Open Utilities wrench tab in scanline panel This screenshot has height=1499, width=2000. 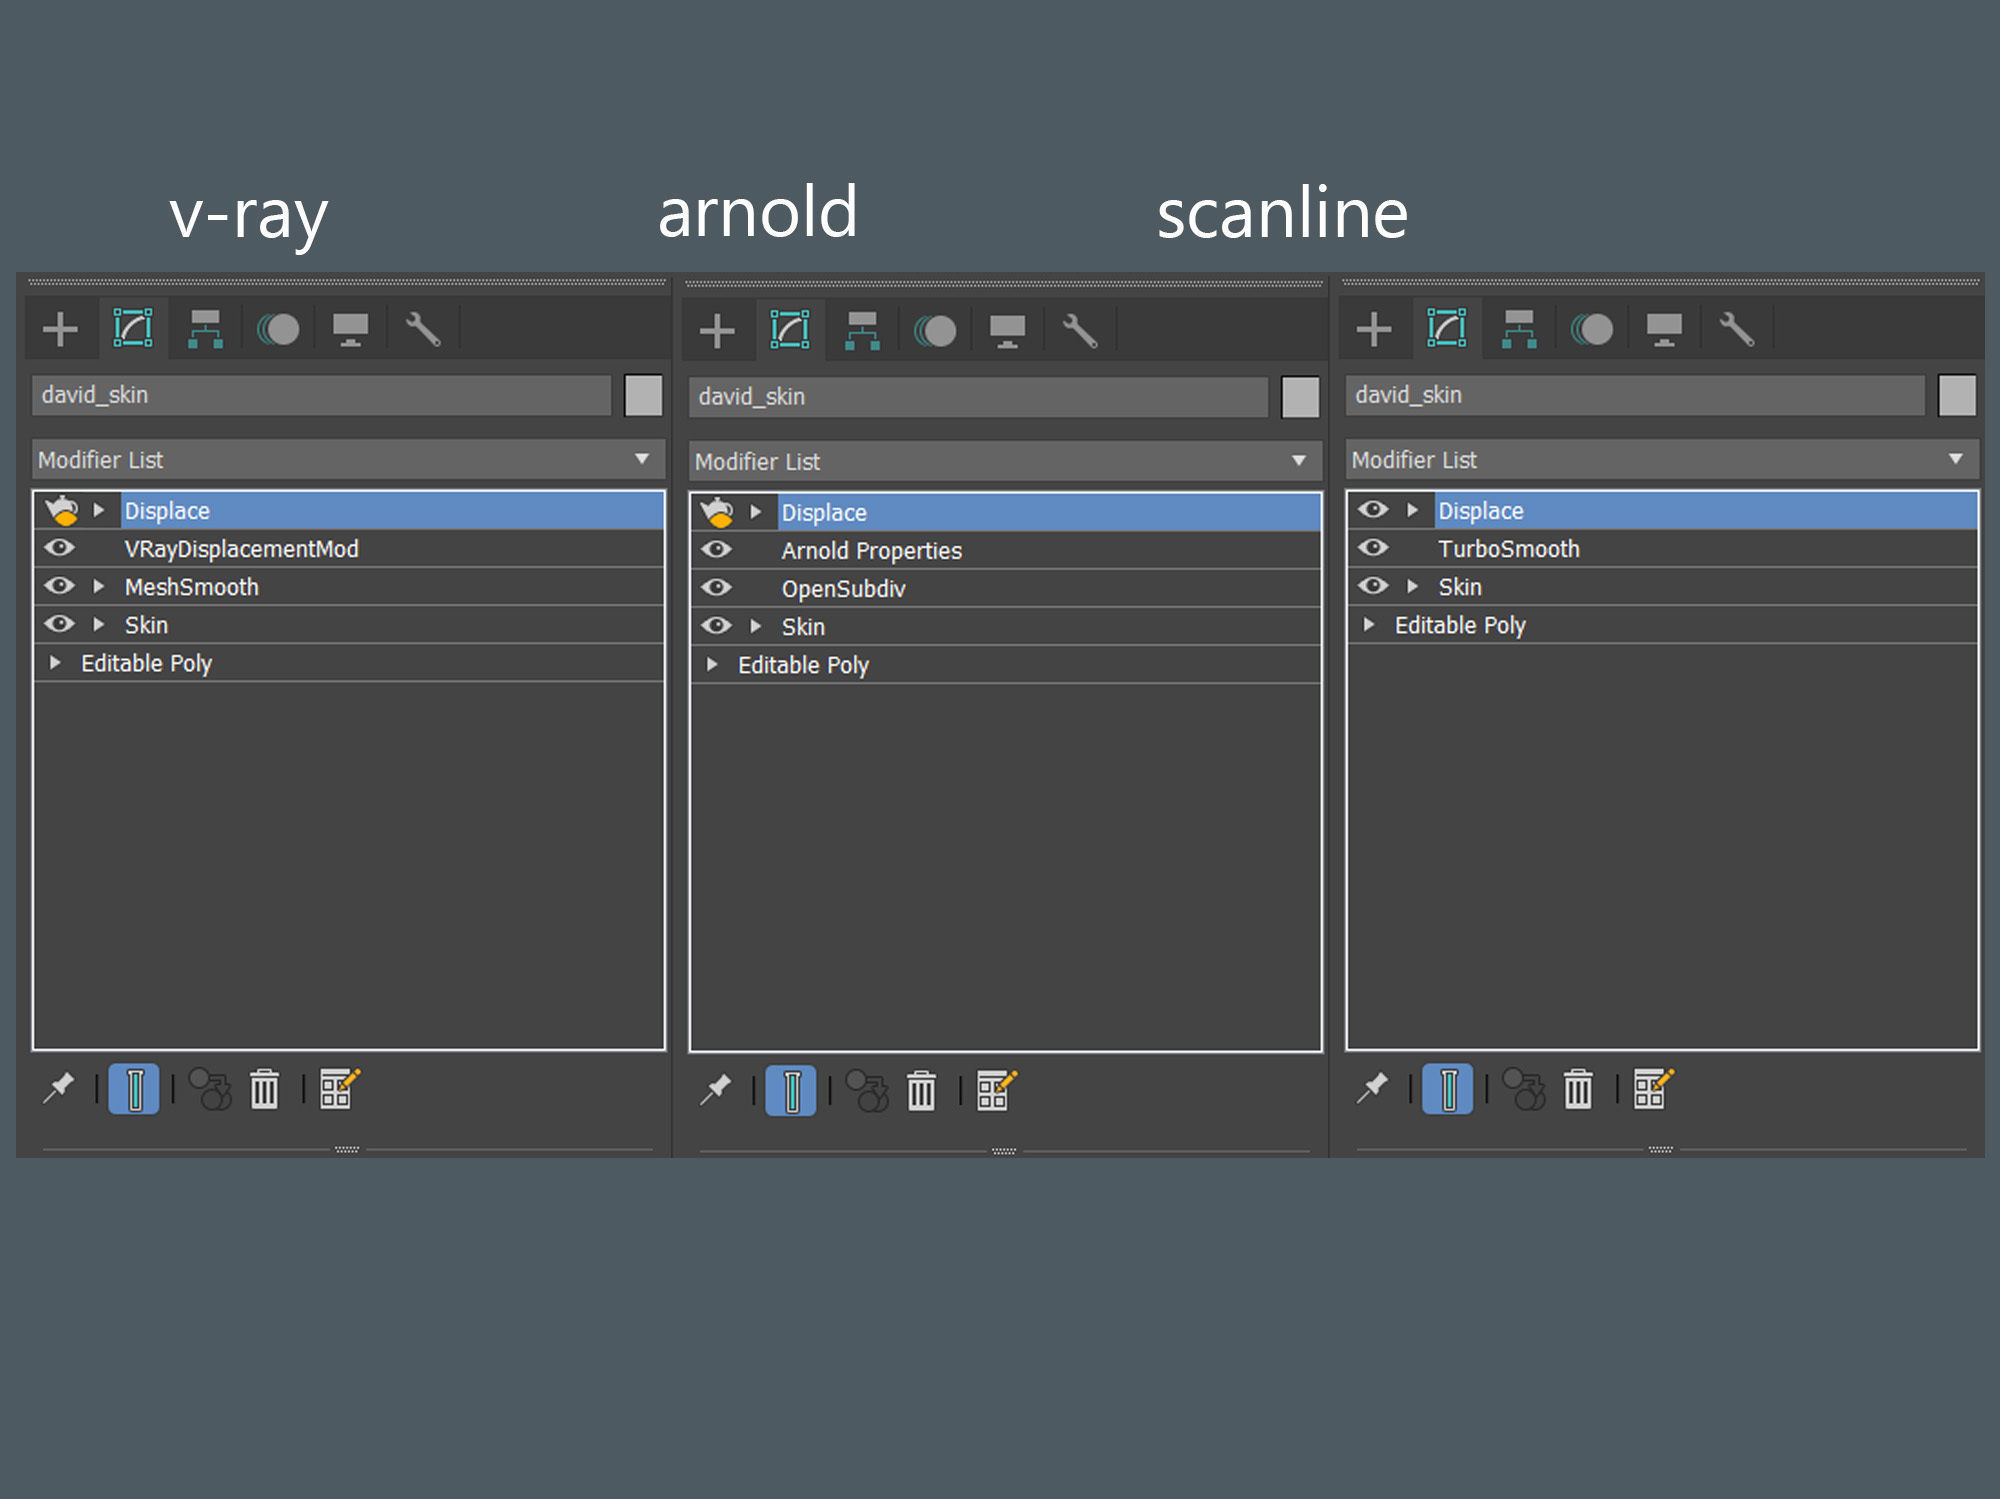click(x=1736, y=328)
